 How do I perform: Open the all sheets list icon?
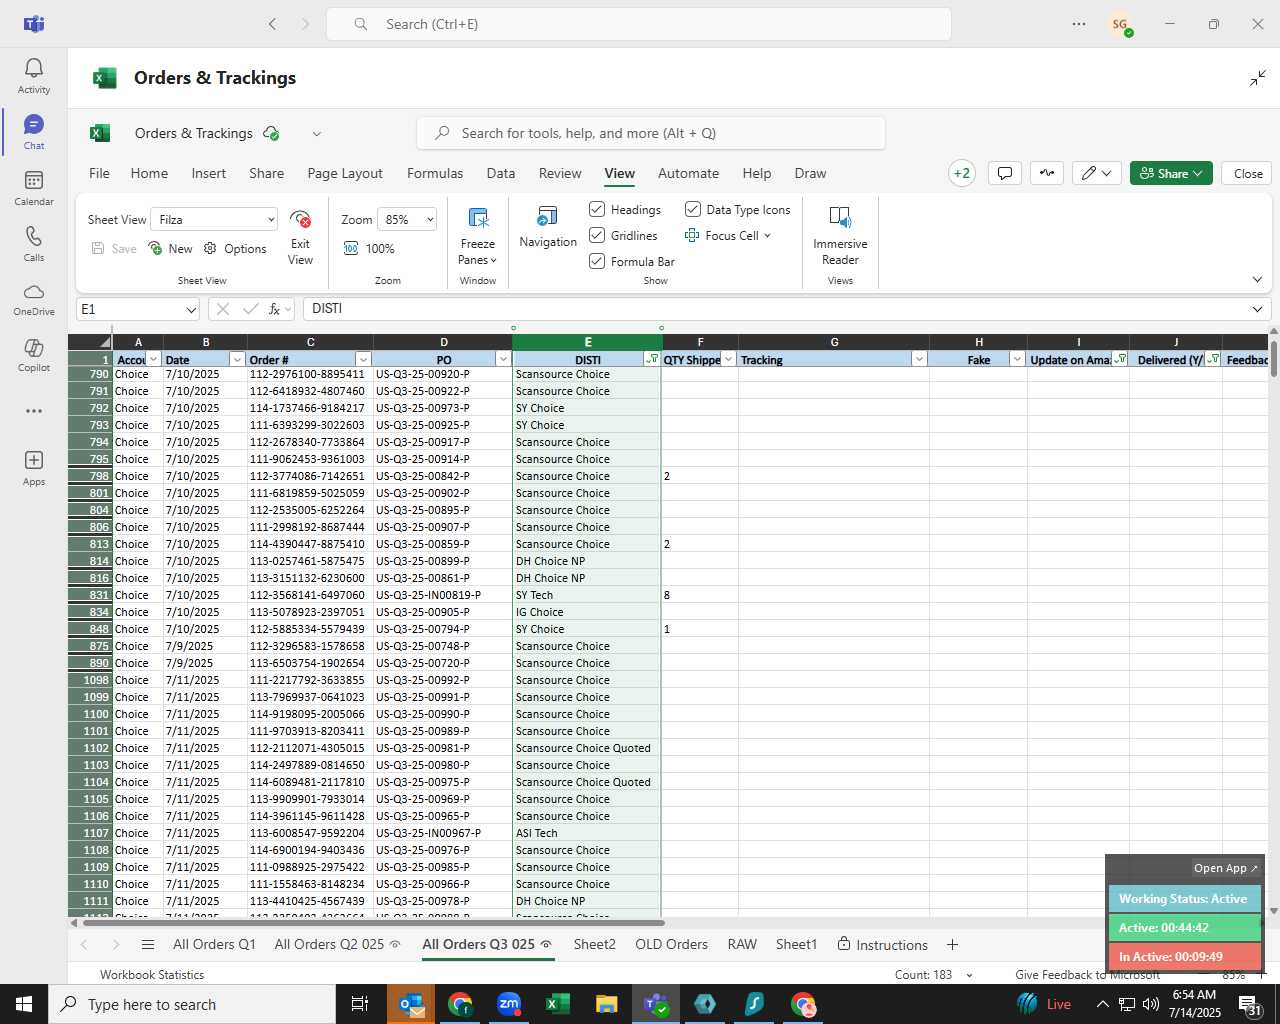click(x=148, y=944)
